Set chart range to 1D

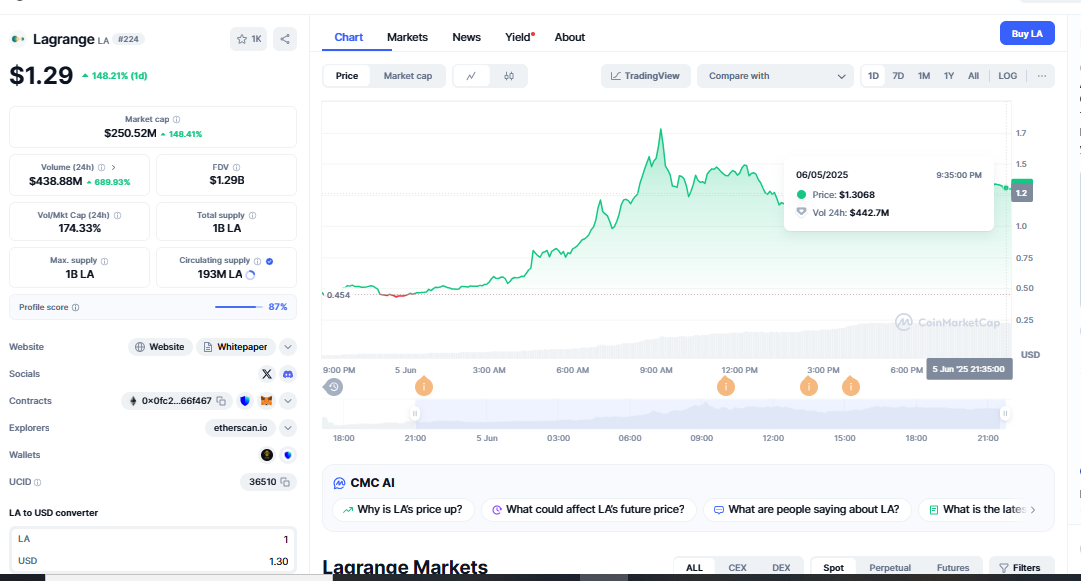873,76
